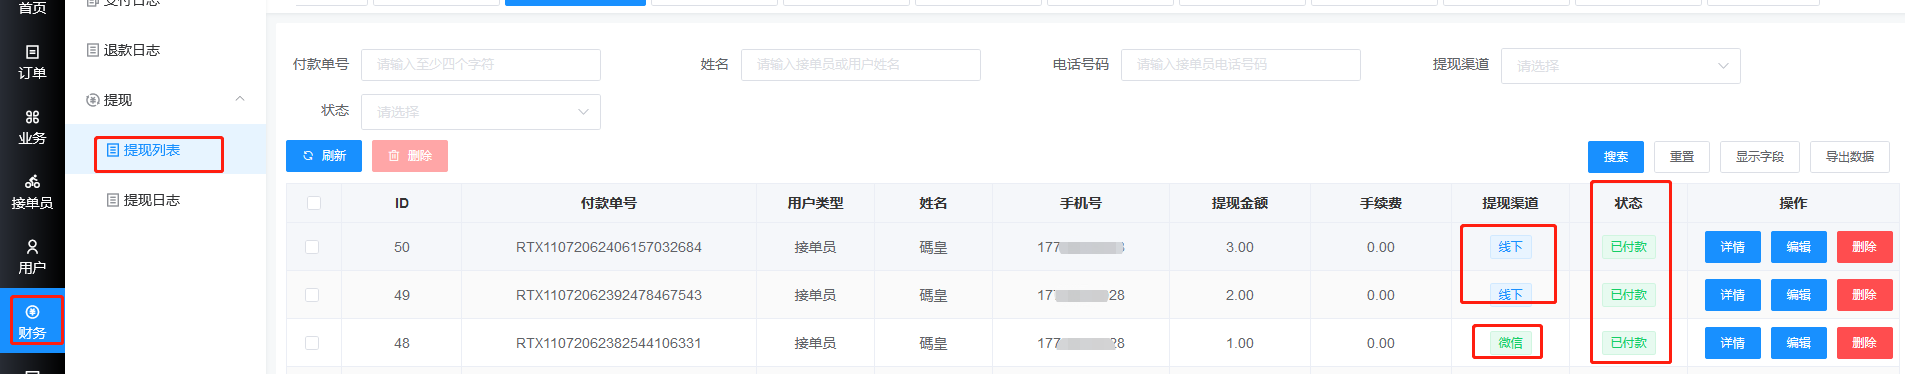Open the 业务 sidebar icon
Image resolution: width=1905 pixels, height=374 pixels.
coord(32,127)
